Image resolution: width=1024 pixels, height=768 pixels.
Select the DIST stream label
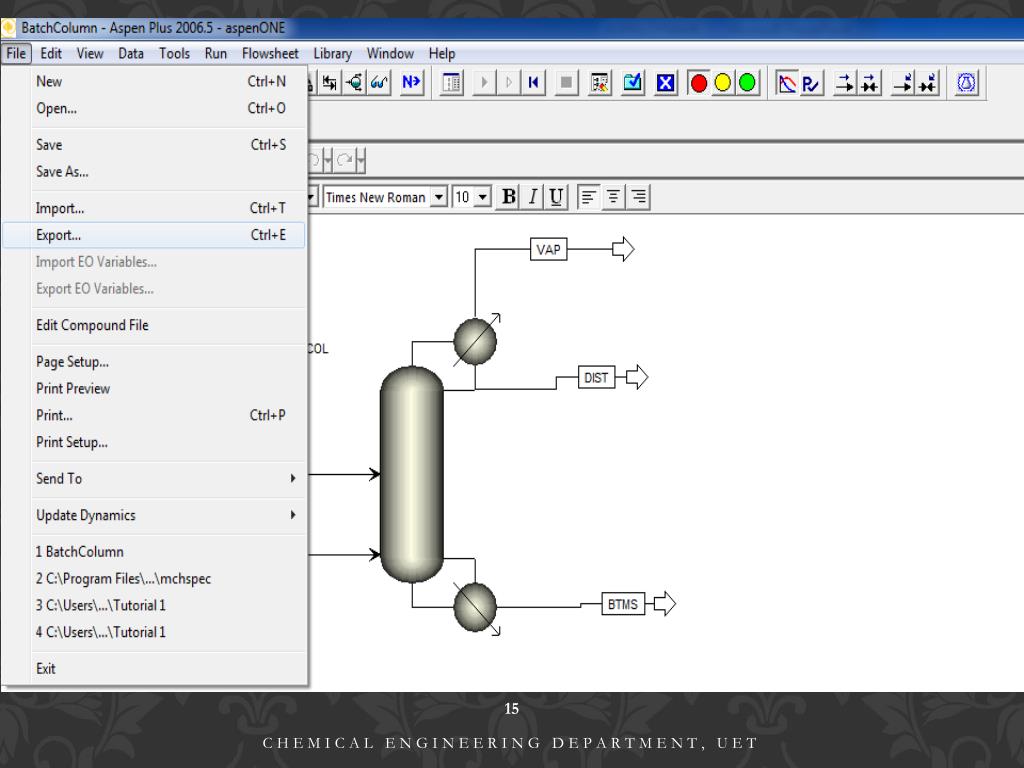[596, 377]
